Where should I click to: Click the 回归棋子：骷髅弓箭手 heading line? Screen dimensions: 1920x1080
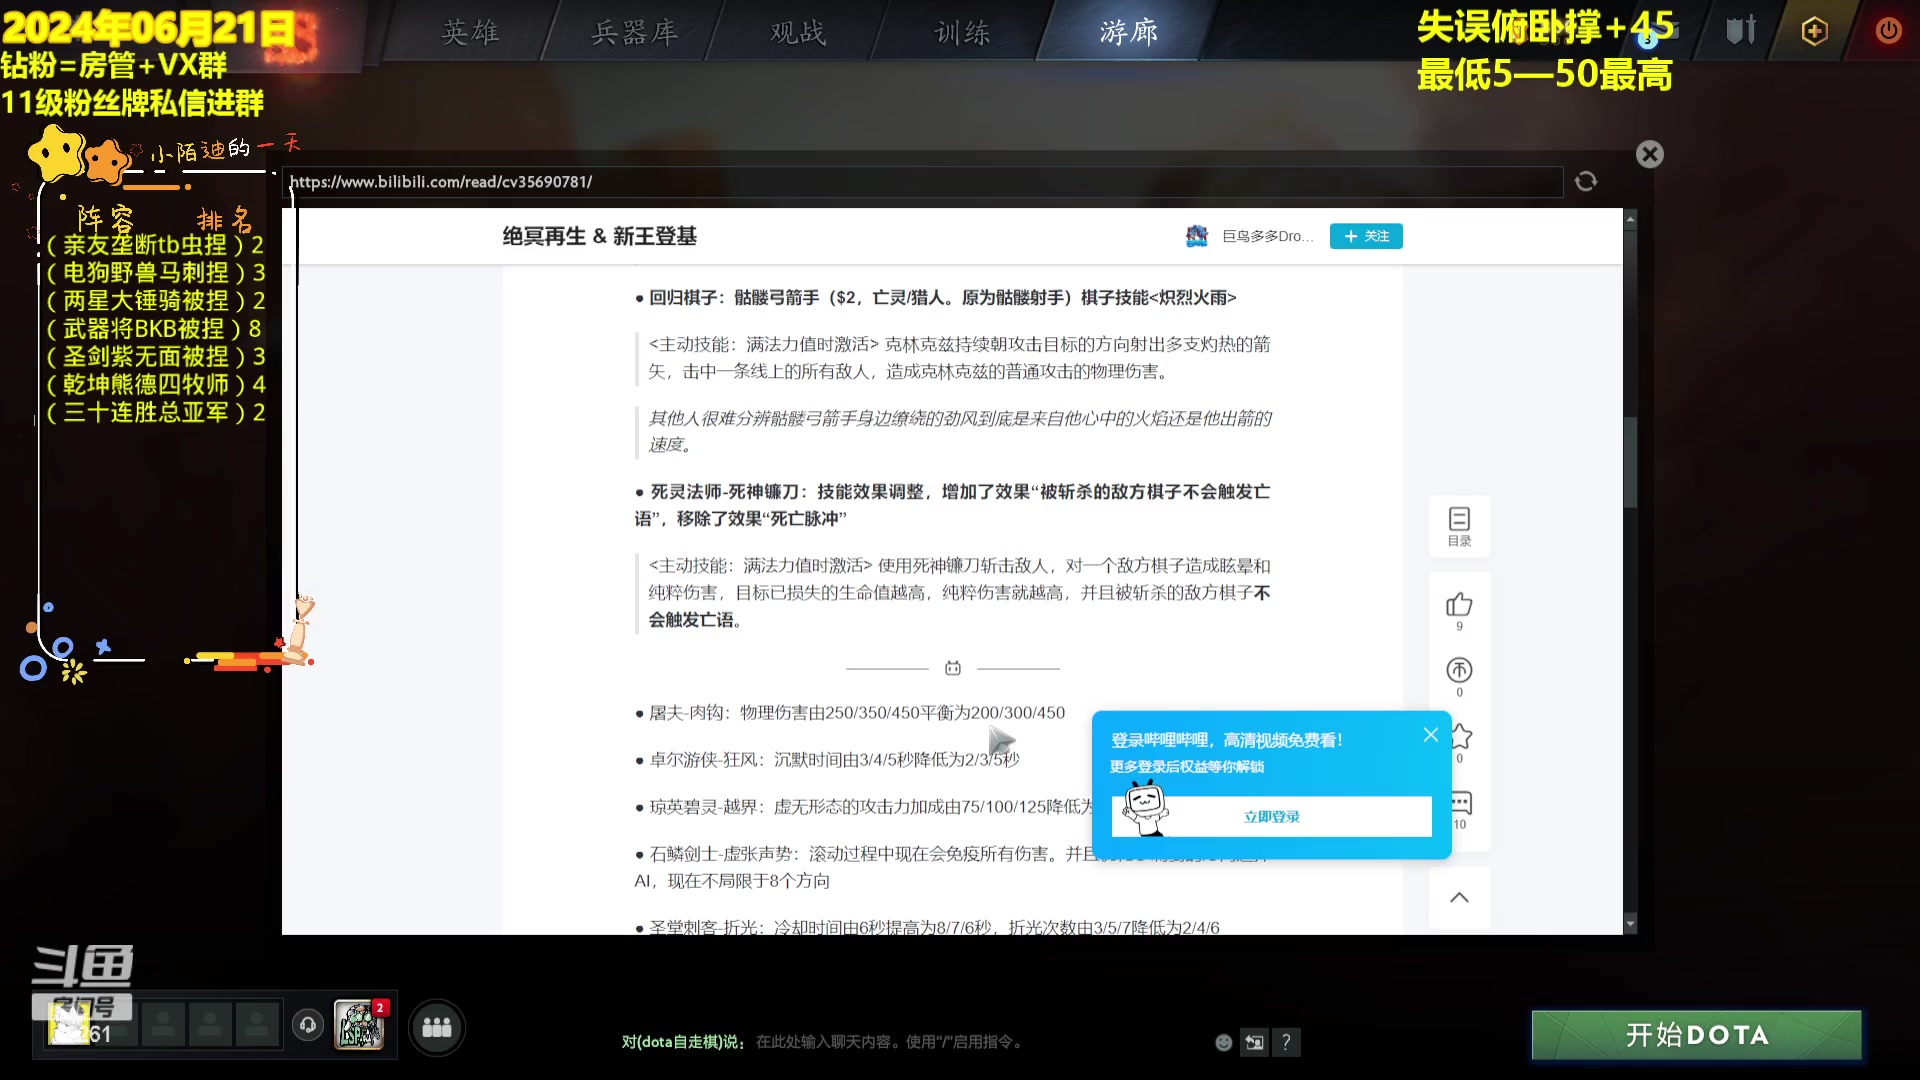pyautogui.click(x=943, y=298)
